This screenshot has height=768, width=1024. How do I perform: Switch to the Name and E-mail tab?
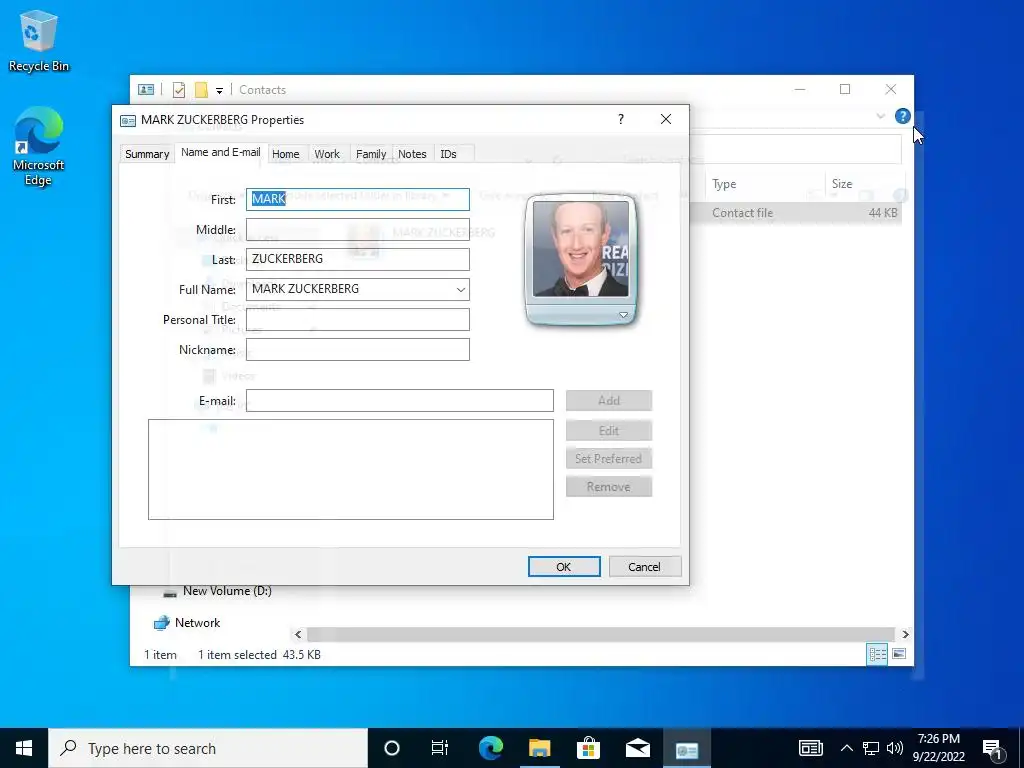[221, 152]
